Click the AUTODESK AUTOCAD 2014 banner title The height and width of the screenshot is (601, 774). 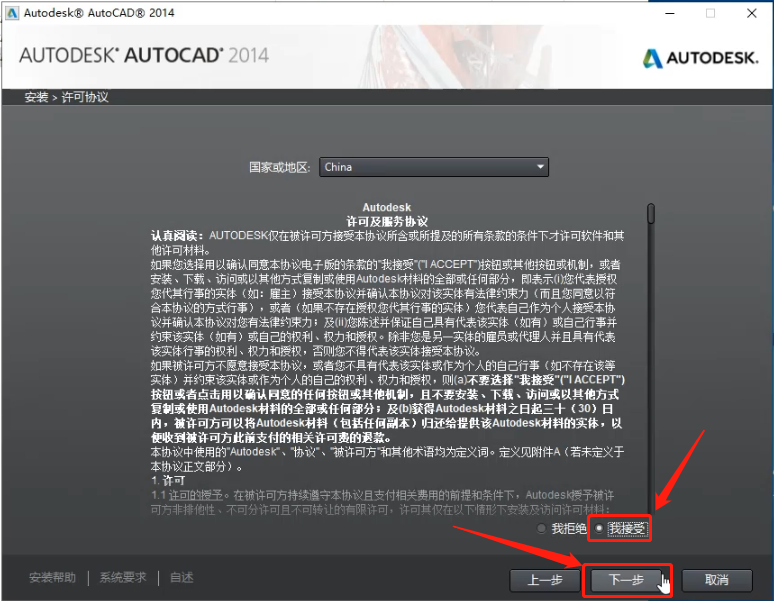point(144,55)
